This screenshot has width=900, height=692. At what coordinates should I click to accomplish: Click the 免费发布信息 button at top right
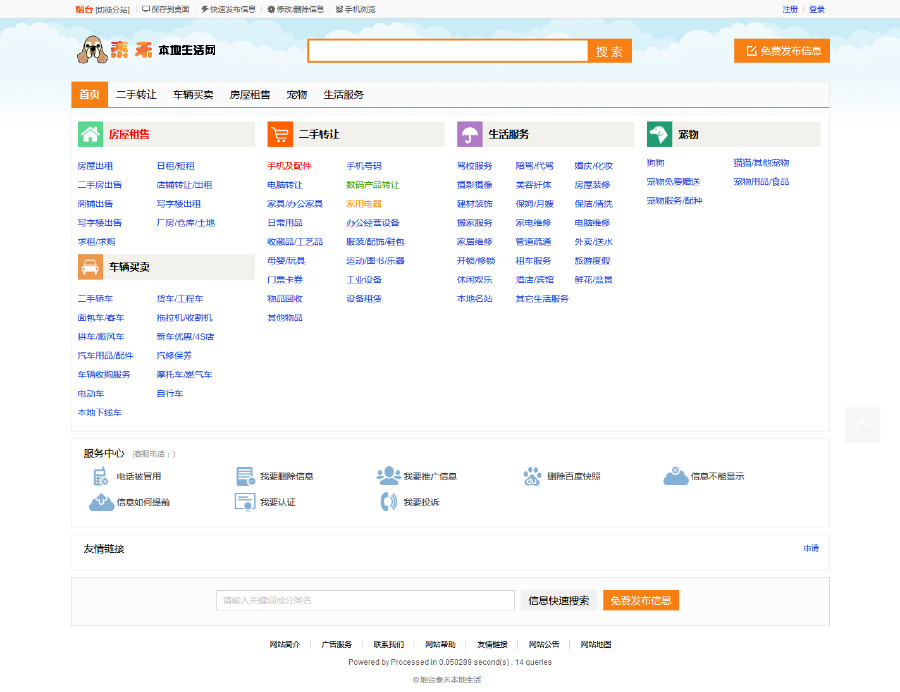tap(784, 50)
